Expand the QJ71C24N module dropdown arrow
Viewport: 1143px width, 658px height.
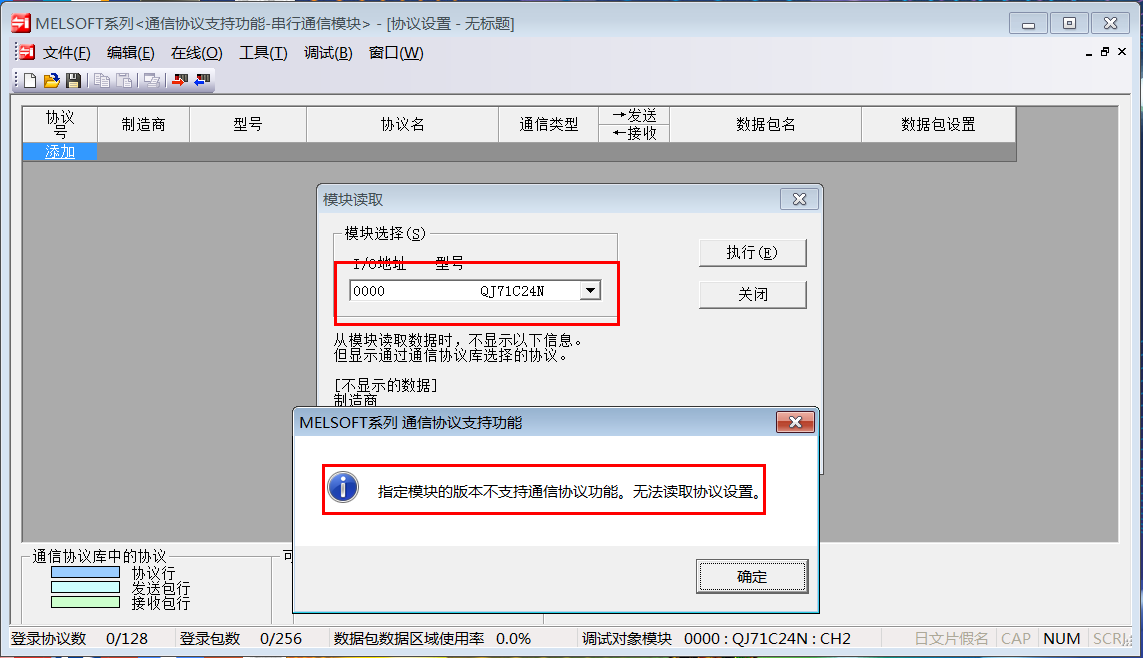tap(590, 291)
